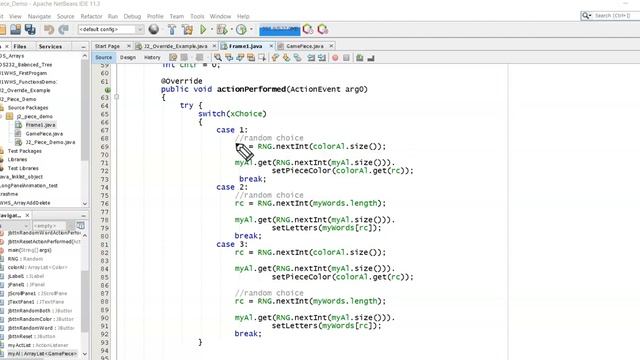Image resolution: width=640 pixels, height=360 pixels.
Task: Open the View menu
Action: point(15,16)
